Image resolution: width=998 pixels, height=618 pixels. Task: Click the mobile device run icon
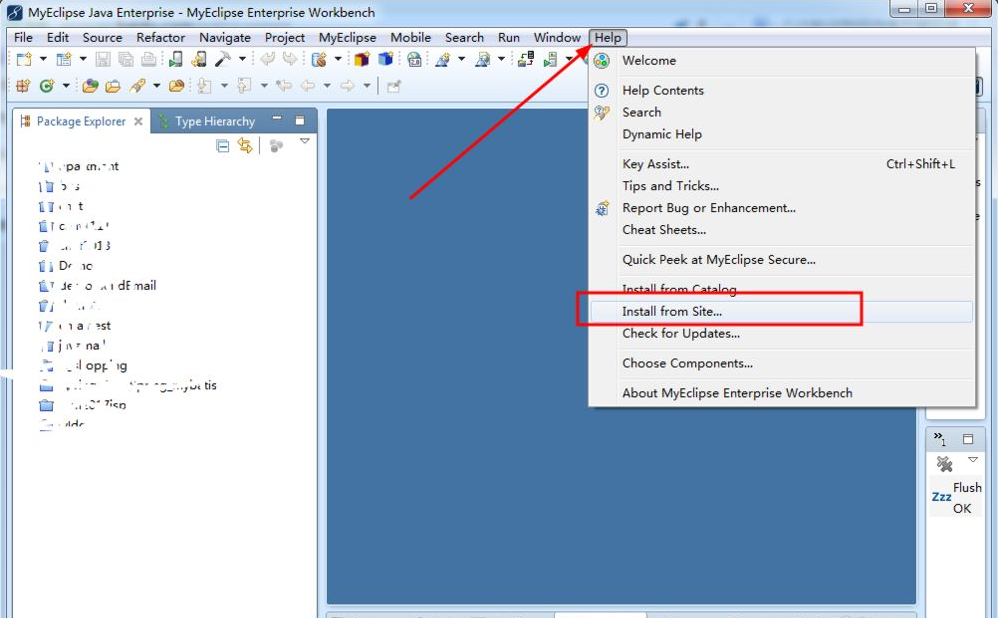176,60
